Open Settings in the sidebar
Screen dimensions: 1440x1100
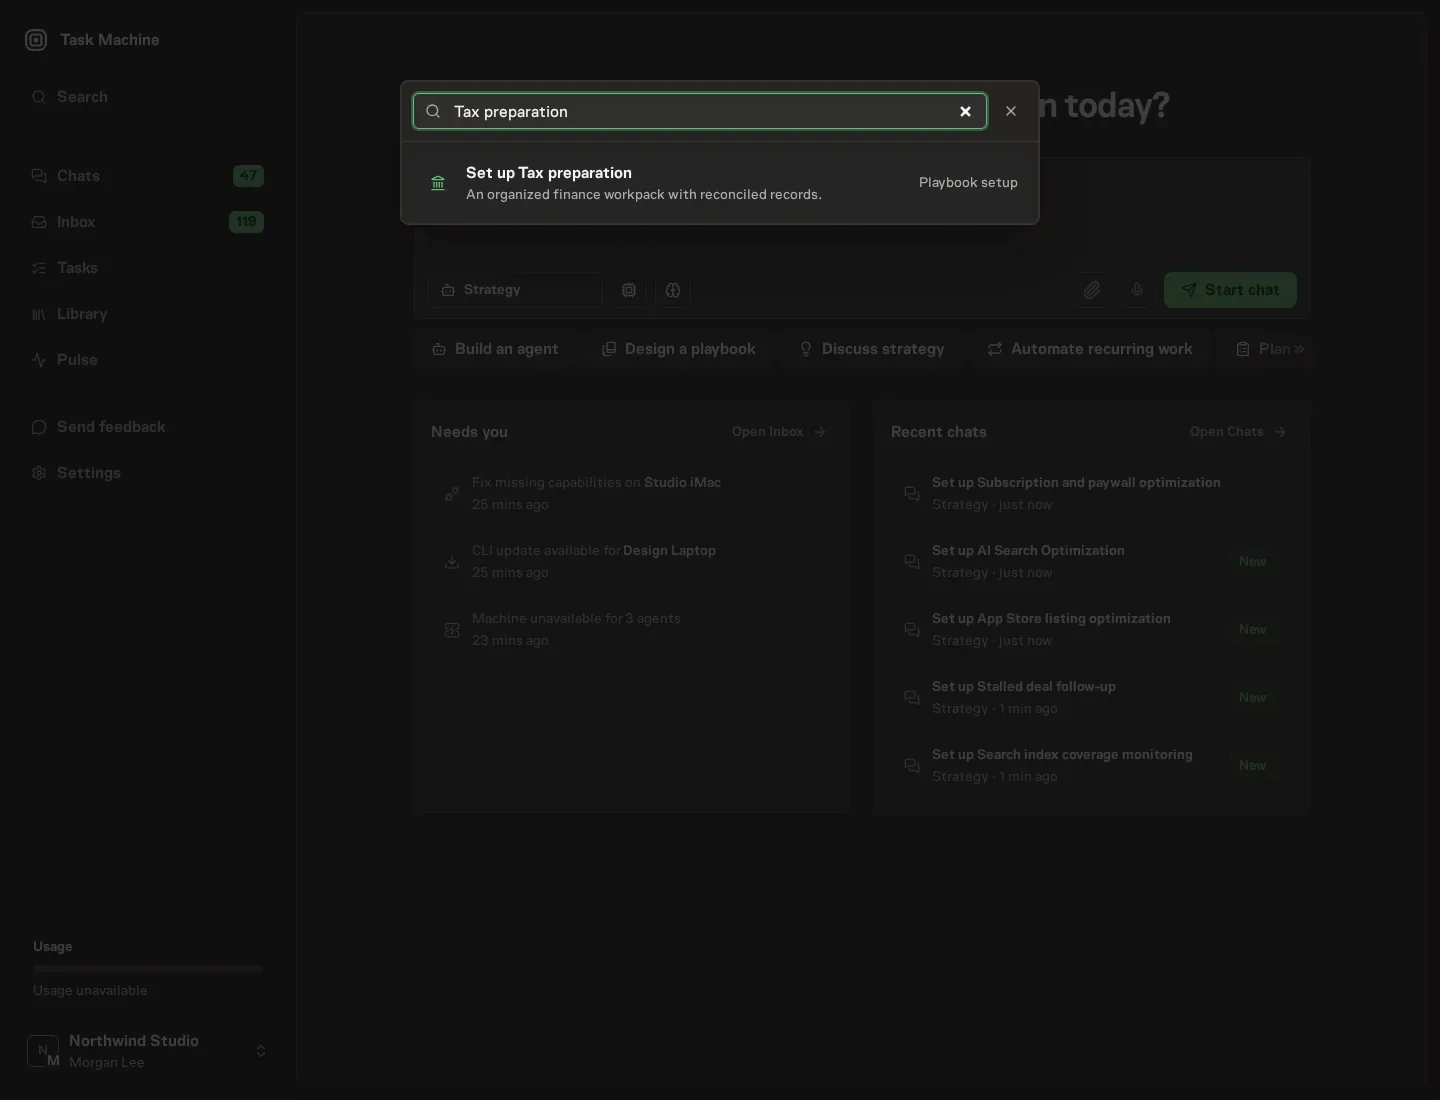148,473
